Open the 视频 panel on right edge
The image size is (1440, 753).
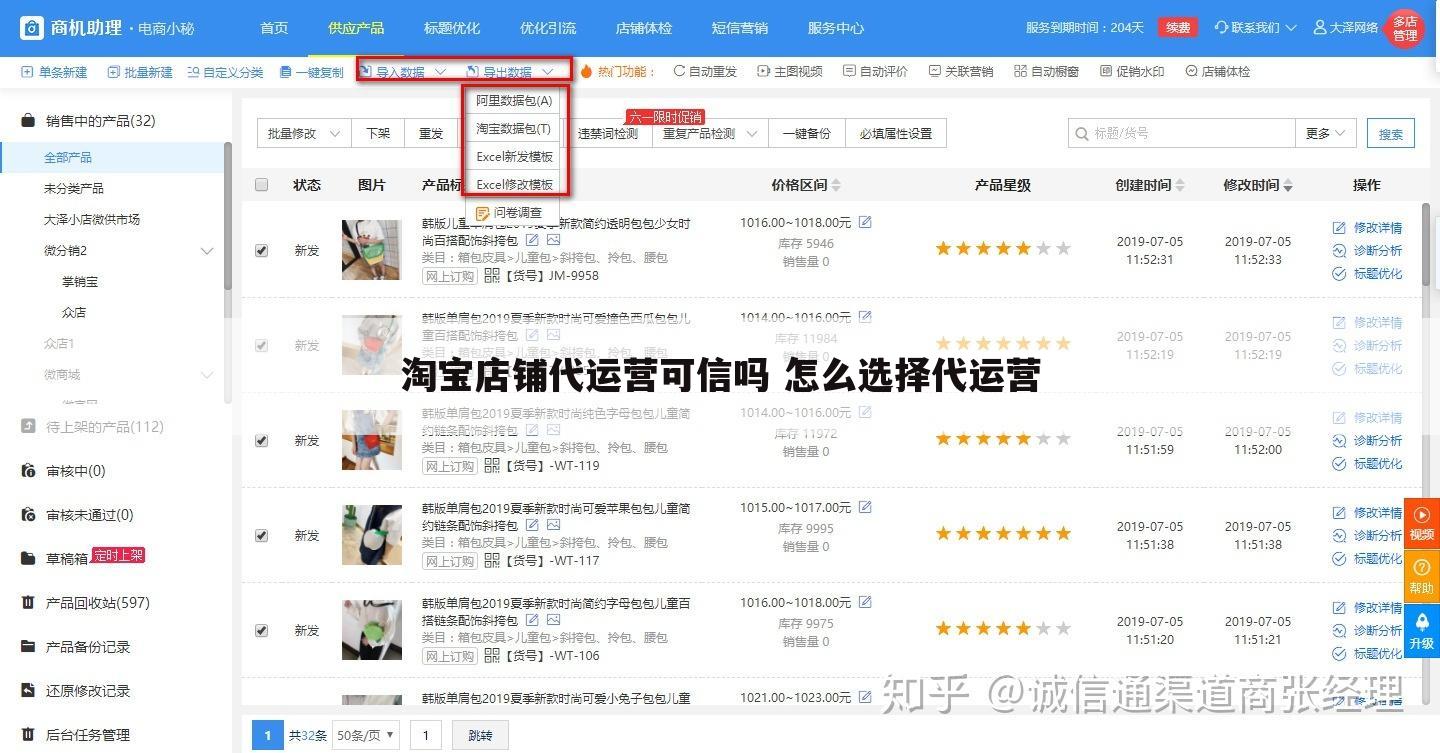pyautogui.click(x=1421, y=524)
